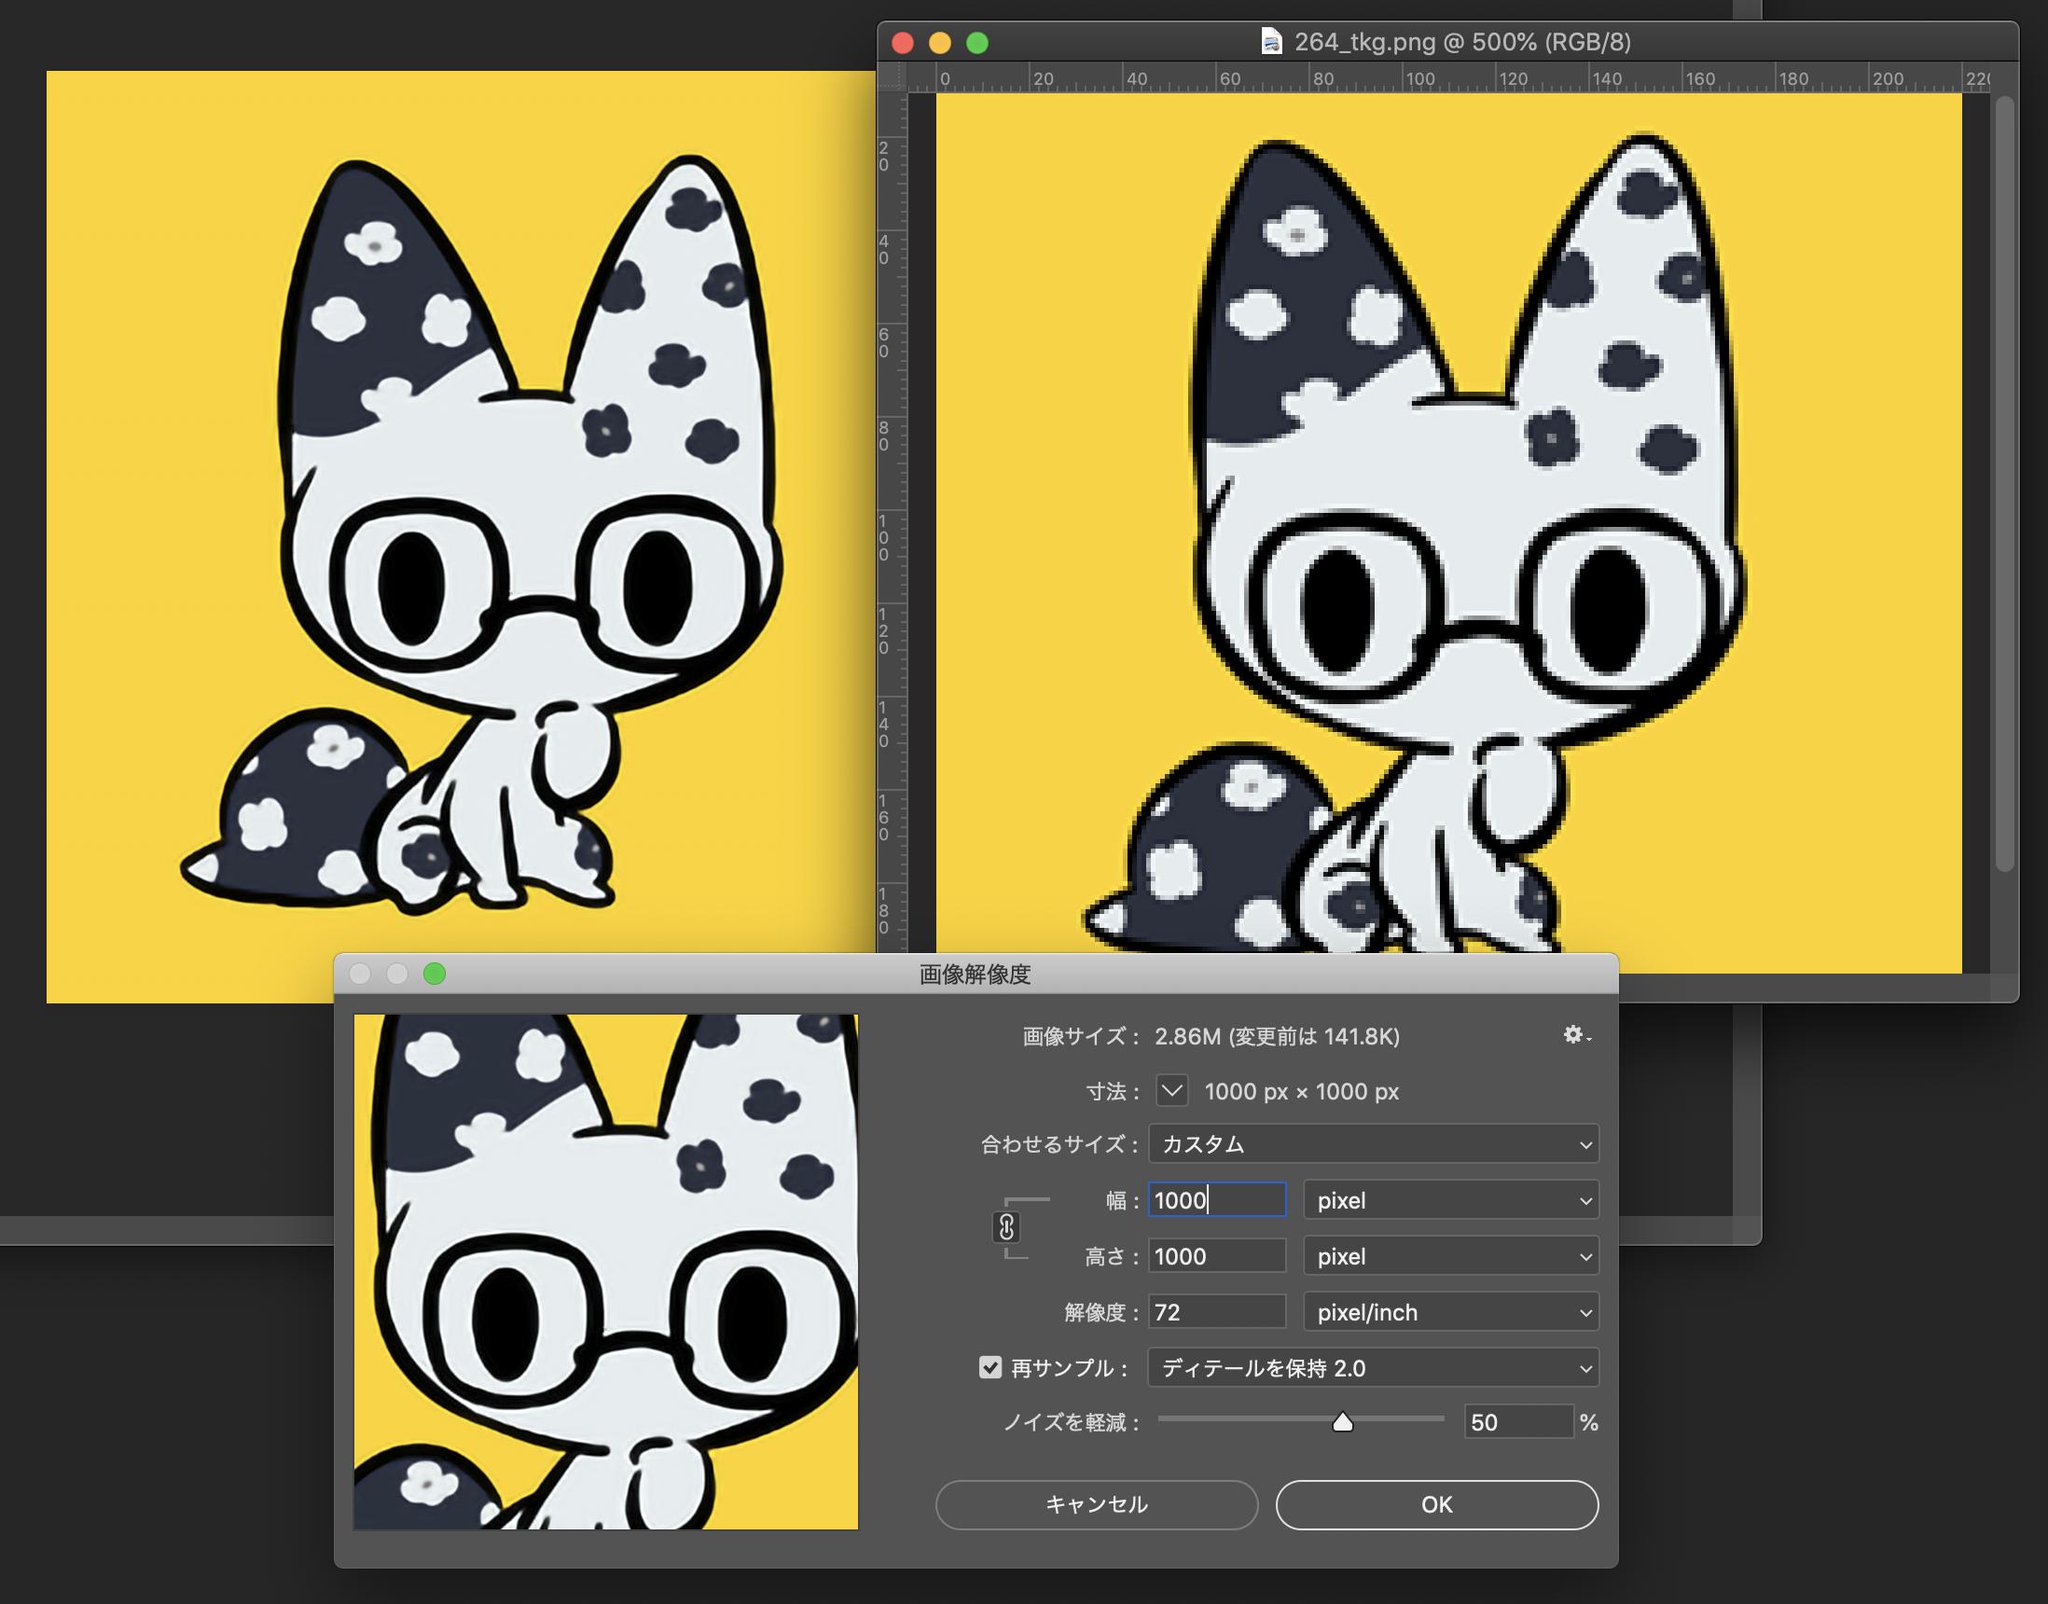Open the 合わせるサイズ カスタム dropdown
Image resolution: width=2048 pixels, height=1604 pixels.
[x=1372, y=1144]
